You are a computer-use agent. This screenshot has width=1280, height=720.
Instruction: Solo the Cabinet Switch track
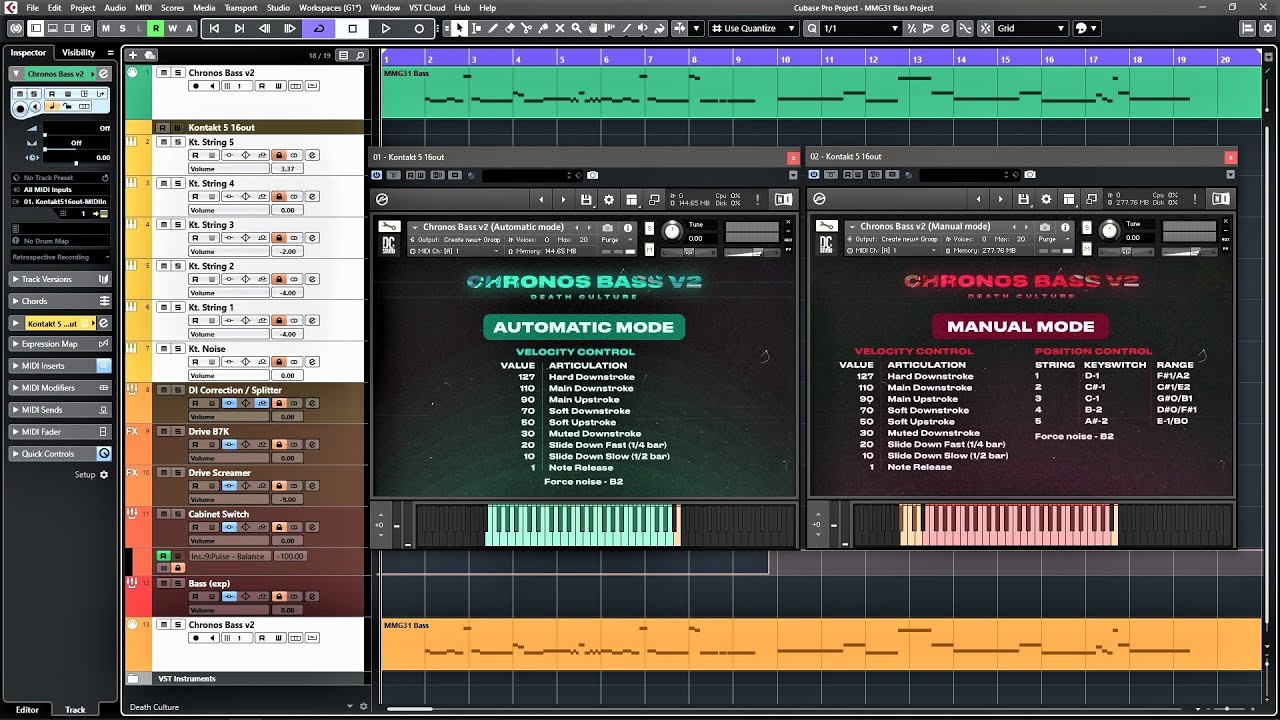178,514
